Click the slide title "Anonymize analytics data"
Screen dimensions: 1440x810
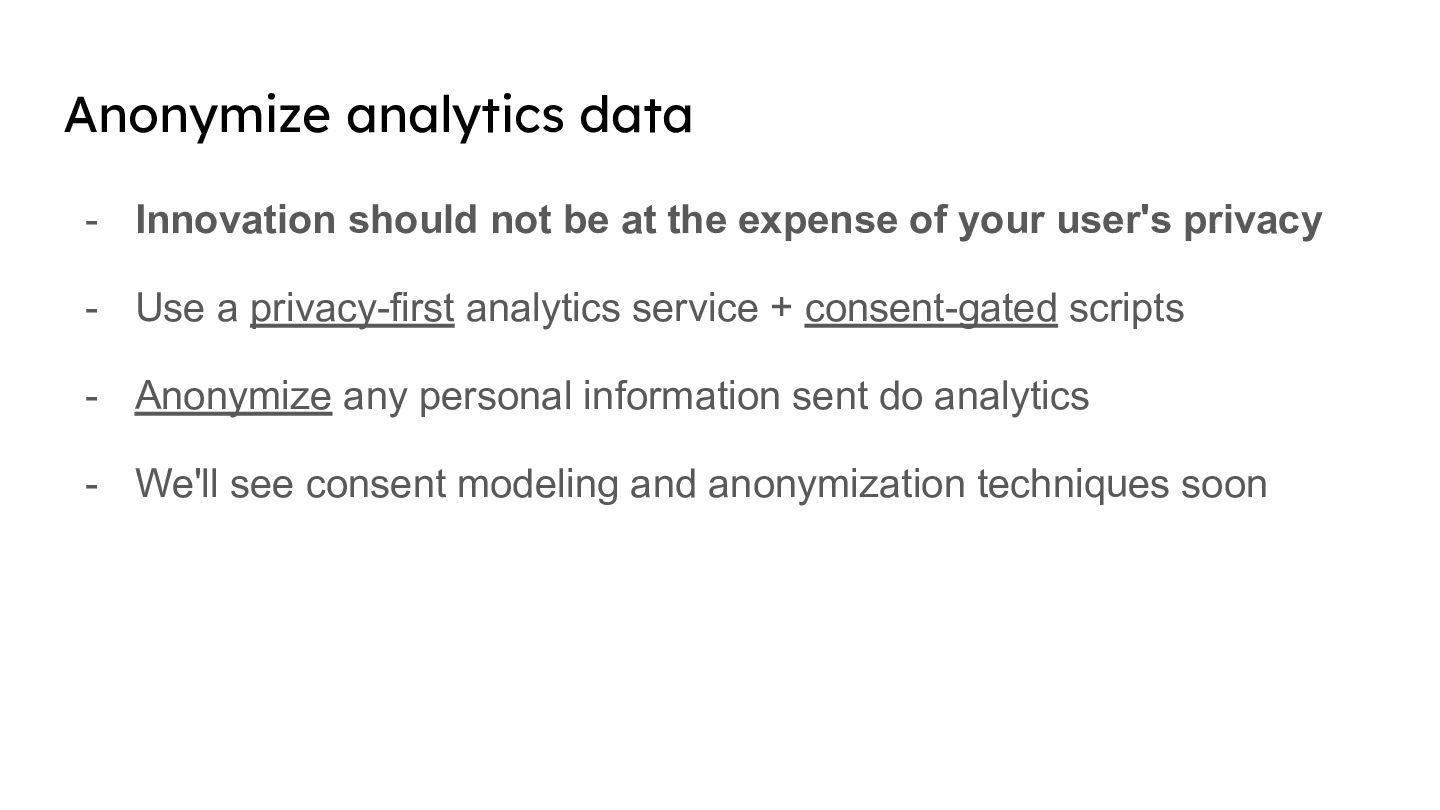coord(378,115)
